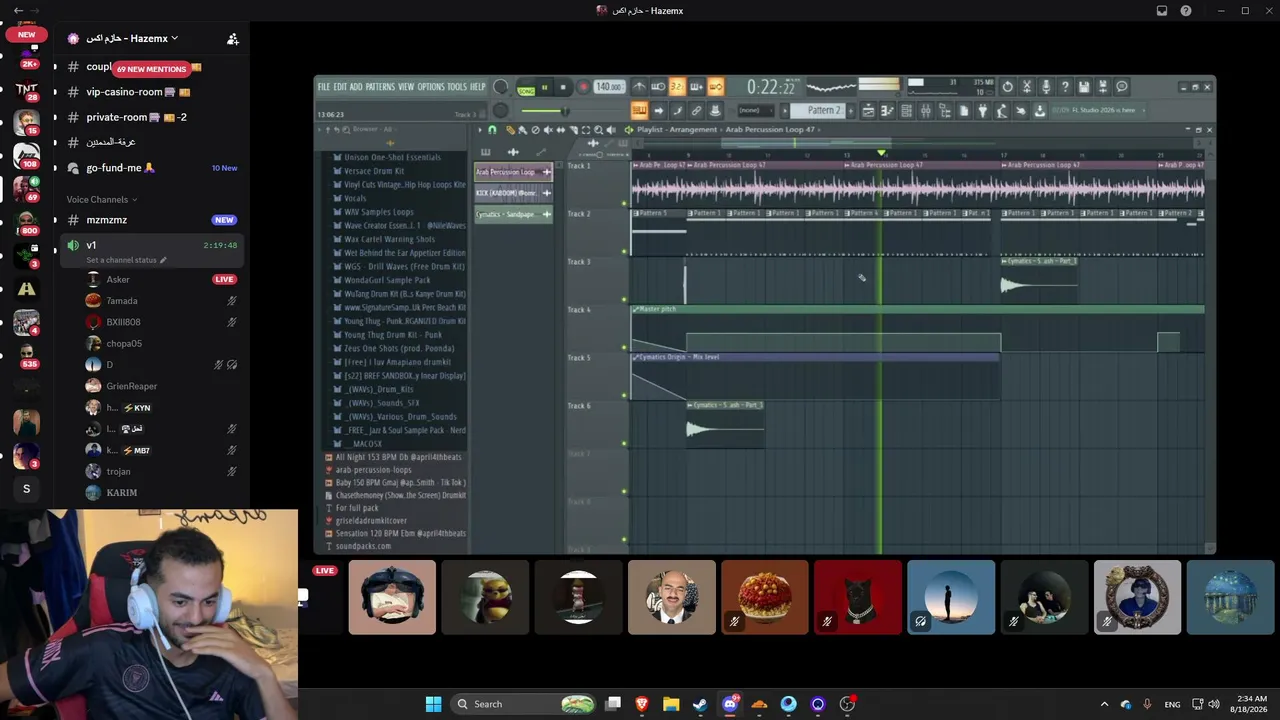Viewport: 1280px width, 720px height.
Task: Open the Vocals browser folder
Action: pos(355,198)
